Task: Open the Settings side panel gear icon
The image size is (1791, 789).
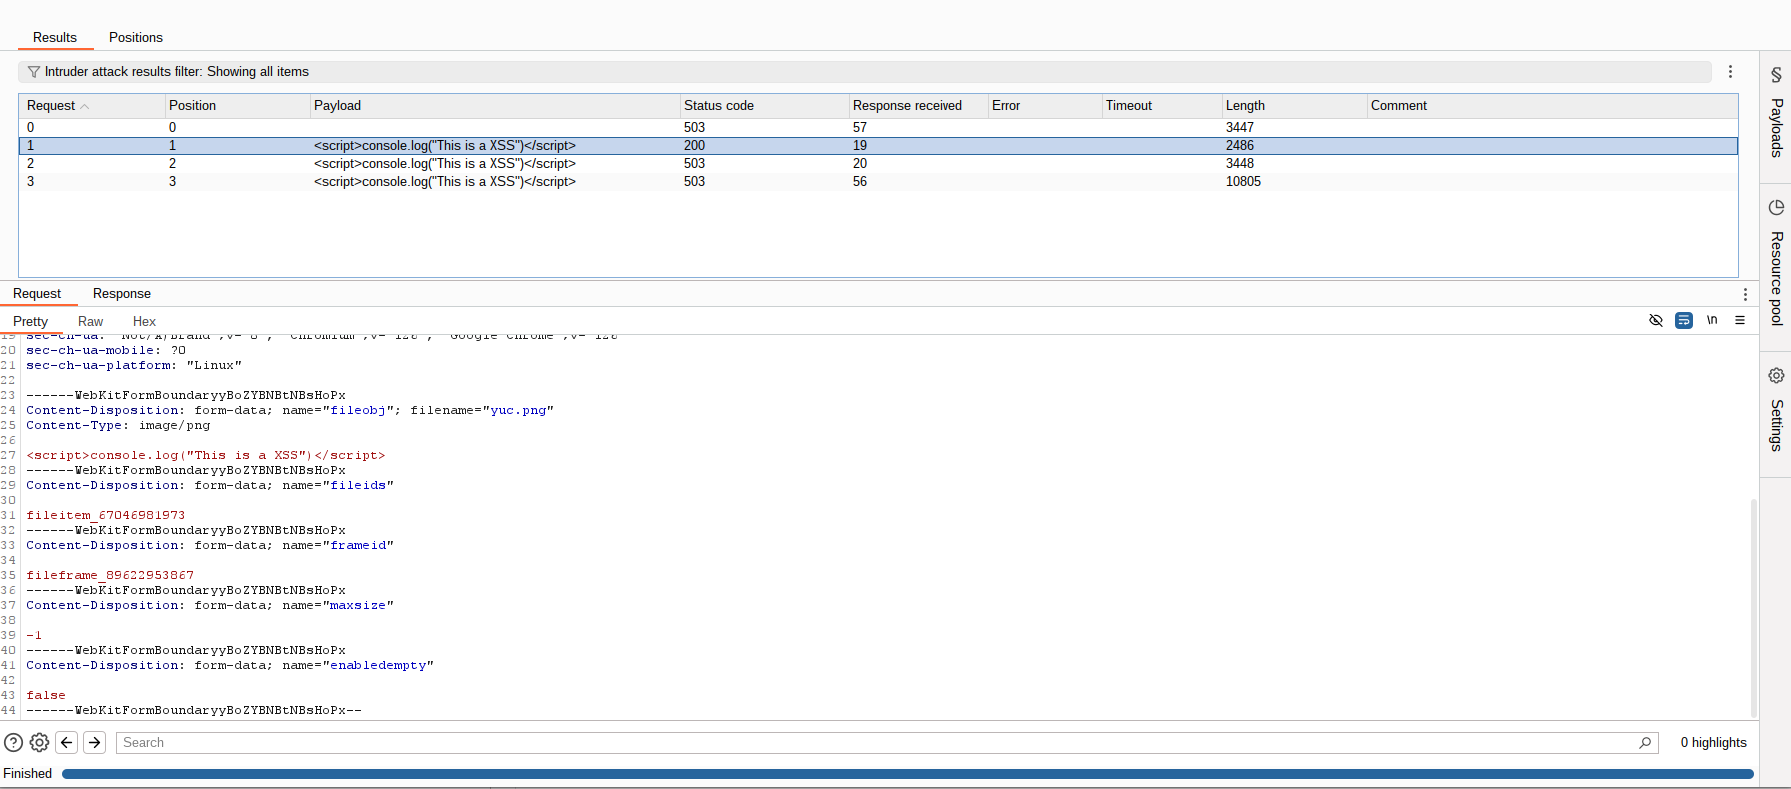Action: coord(1776,376)
